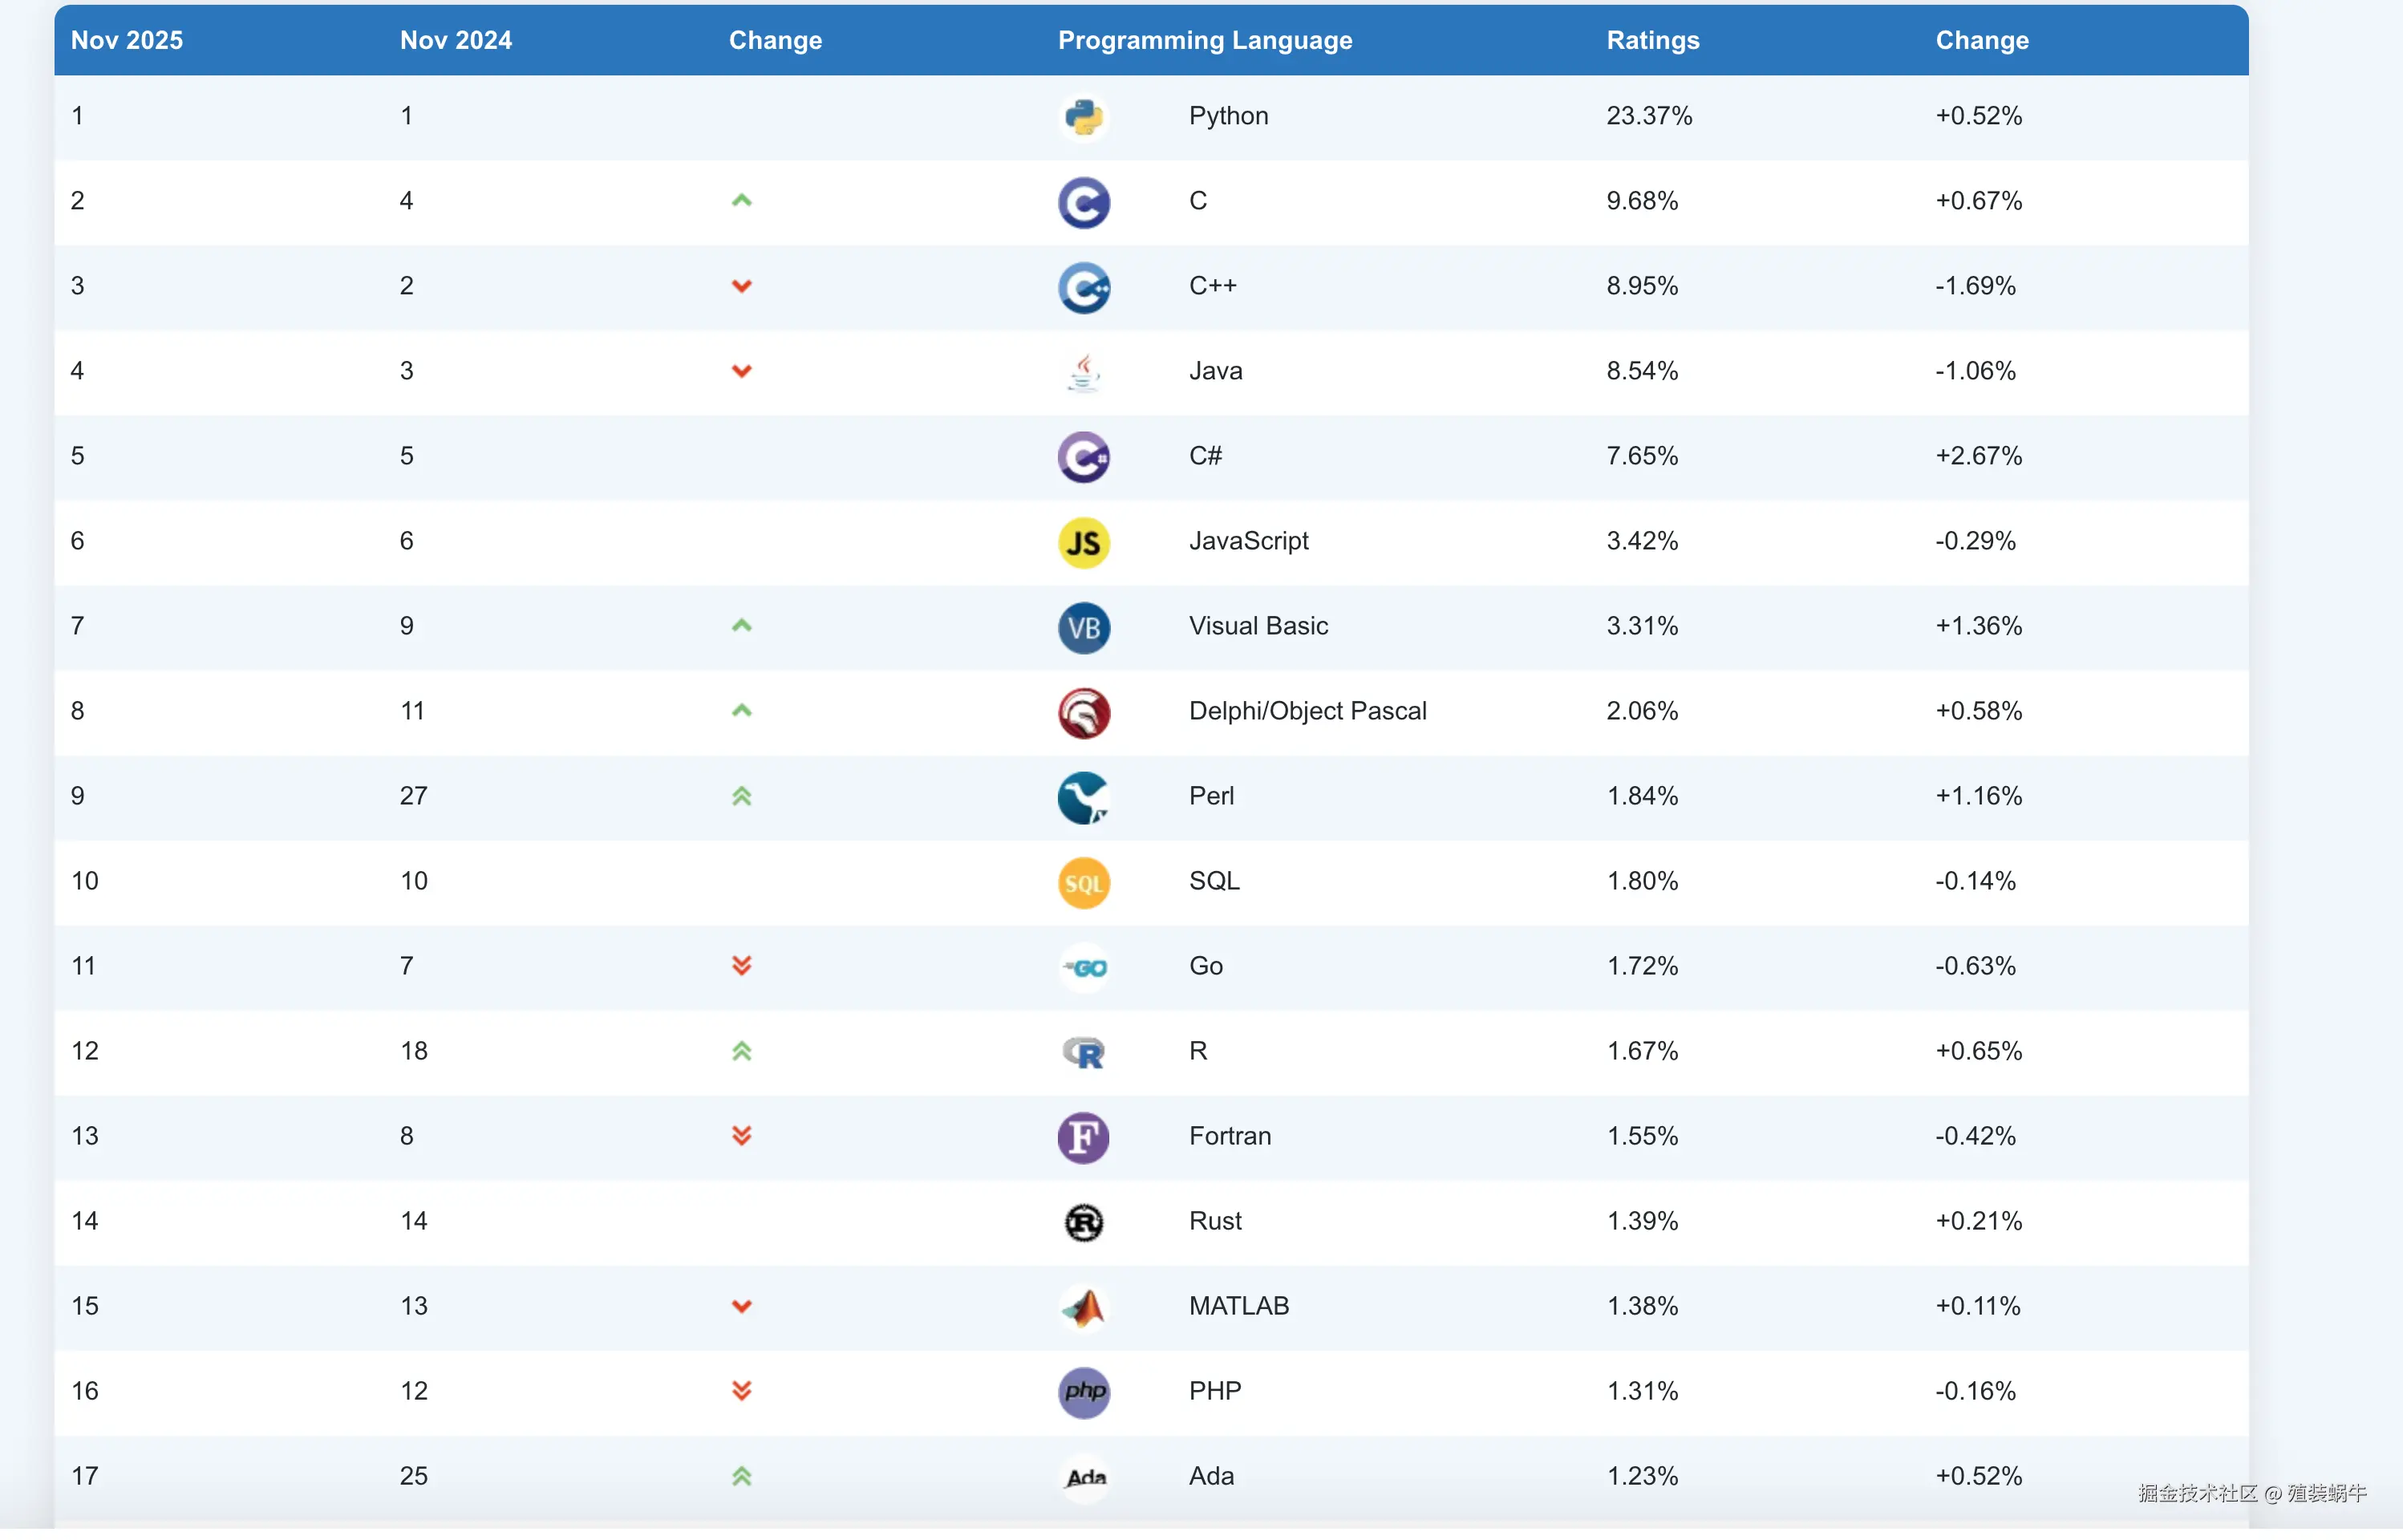Click the Ratings column header
2403x1540 pixels.
1652,40
